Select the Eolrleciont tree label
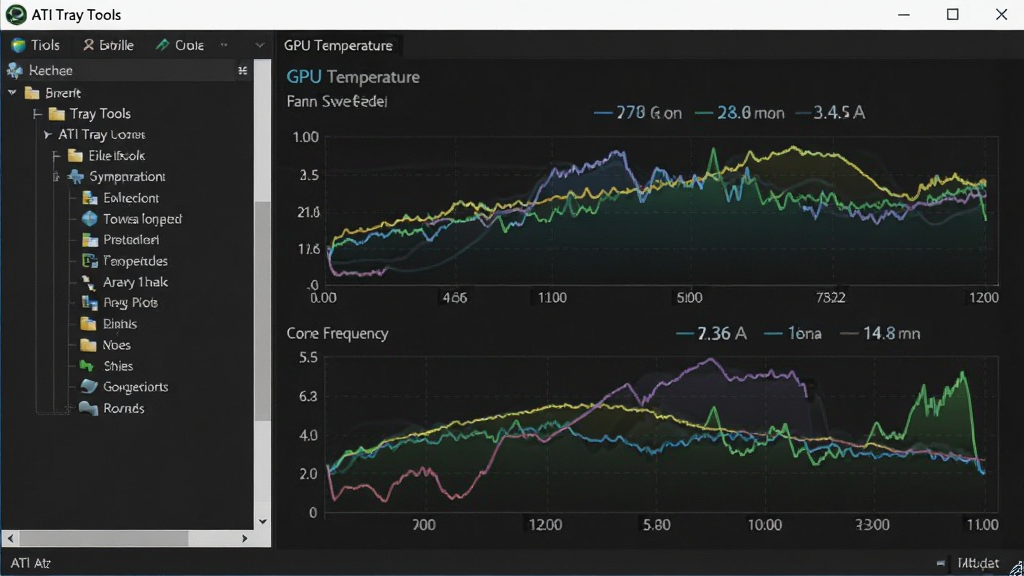Viewport: 1024px width, 576px height. click(131, 198)
